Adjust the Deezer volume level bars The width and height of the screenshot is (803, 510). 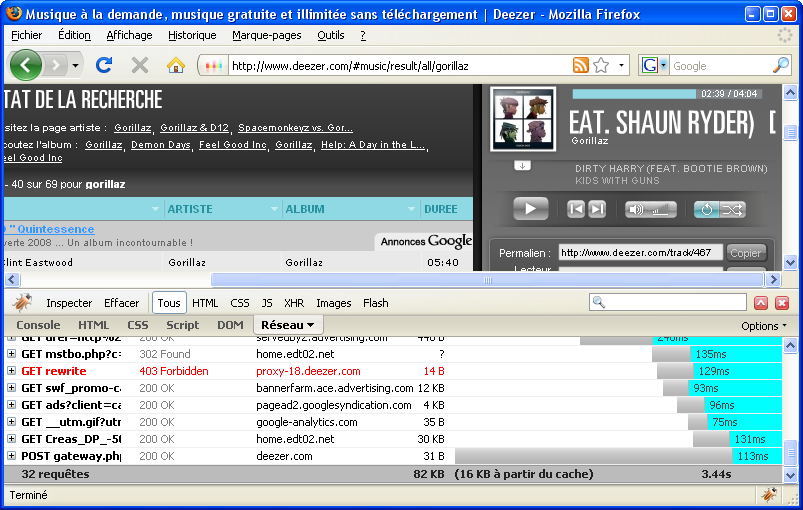[661, 209]
